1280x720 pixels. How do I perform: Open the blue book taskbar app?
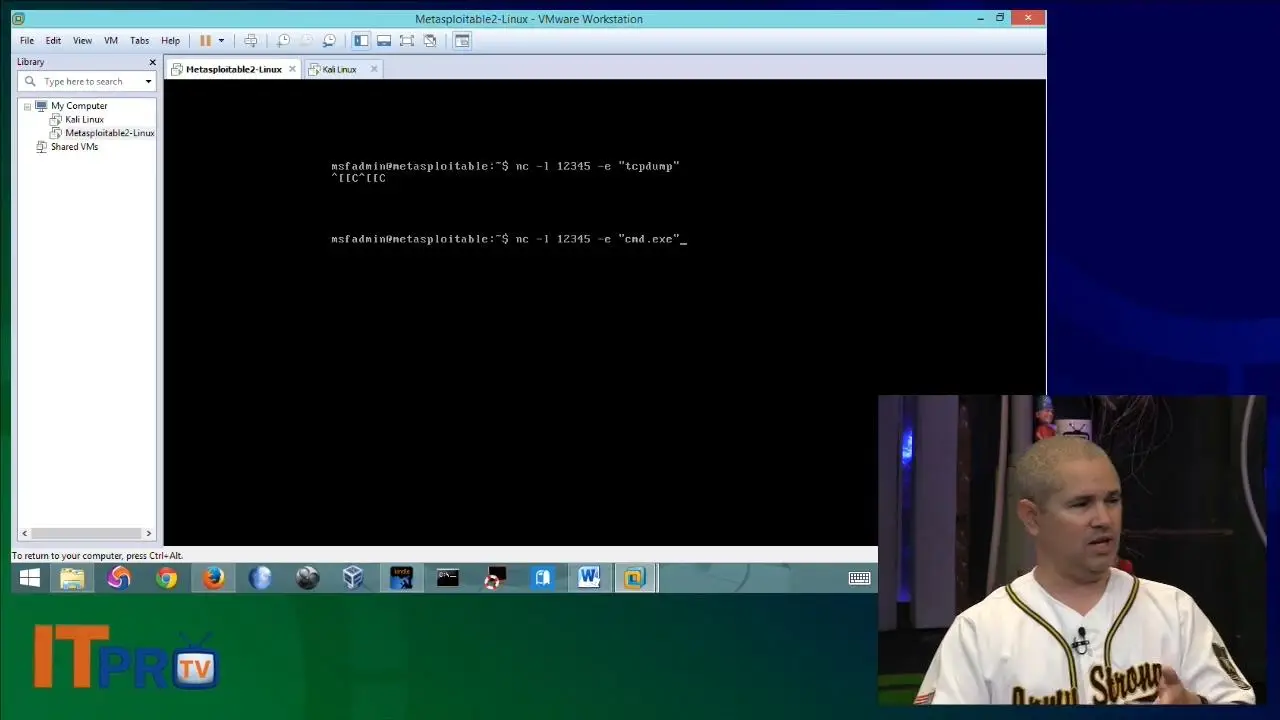[542, 578]
